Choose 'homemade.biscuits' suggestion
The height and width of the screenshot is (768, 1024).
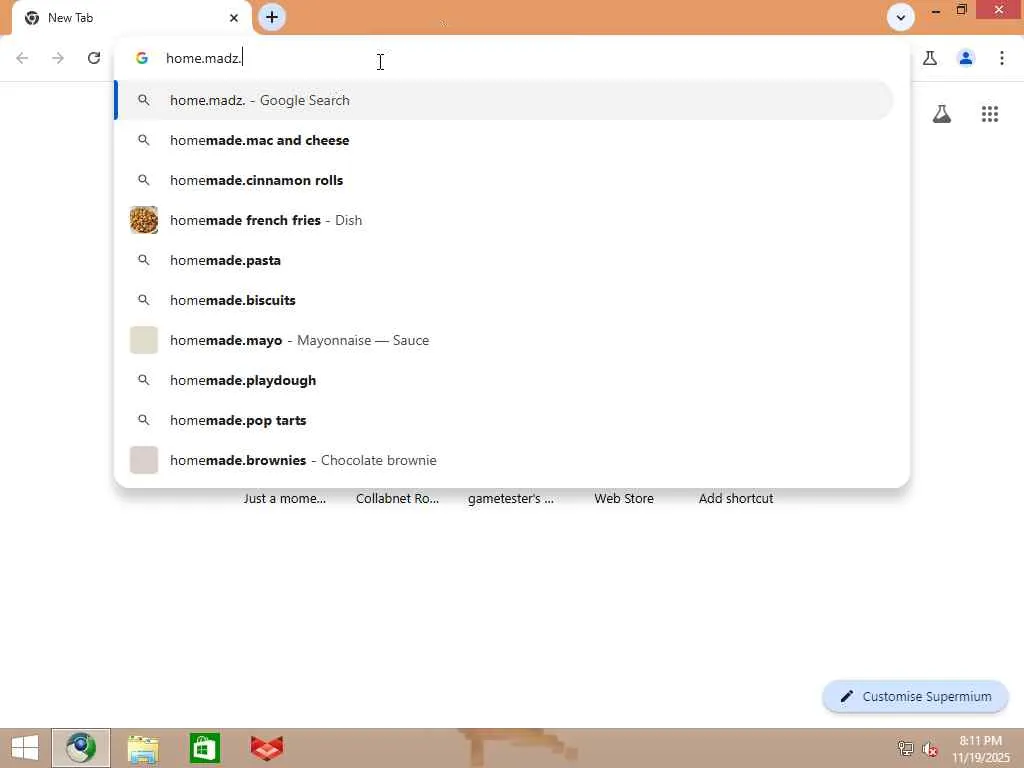pyautogui.click(x=504, y=300)
